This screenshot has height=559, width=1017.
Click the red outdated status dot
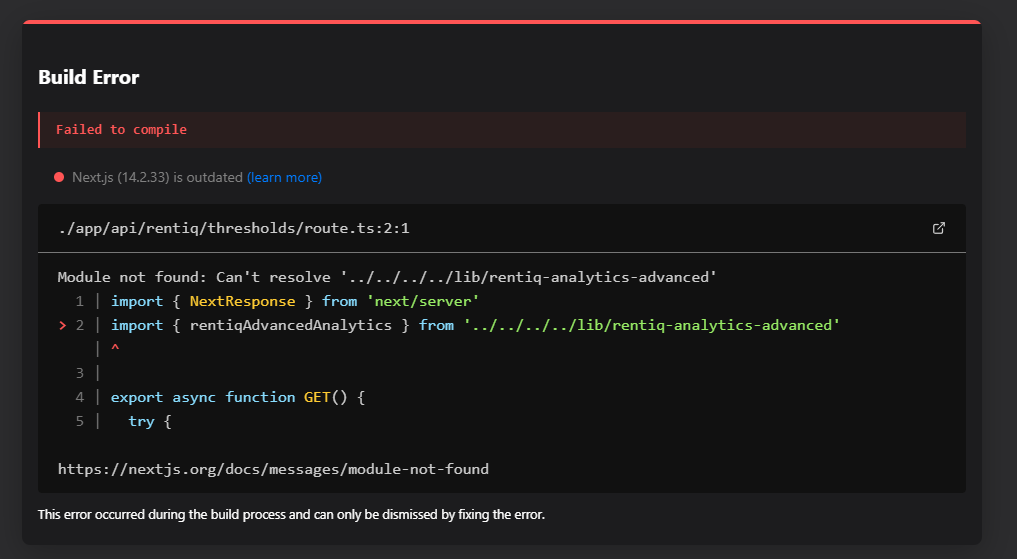pyautogui.click(x=59, y=177)
